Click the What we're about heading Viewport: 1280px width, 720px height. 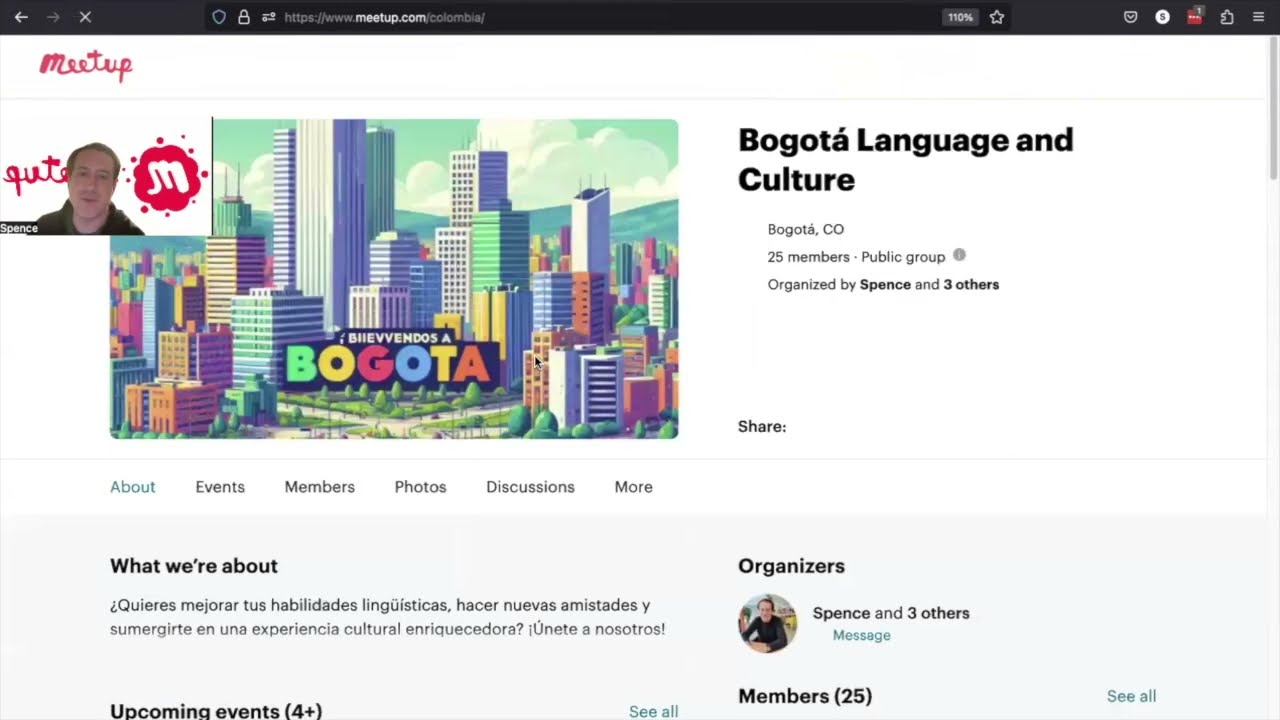194,566
